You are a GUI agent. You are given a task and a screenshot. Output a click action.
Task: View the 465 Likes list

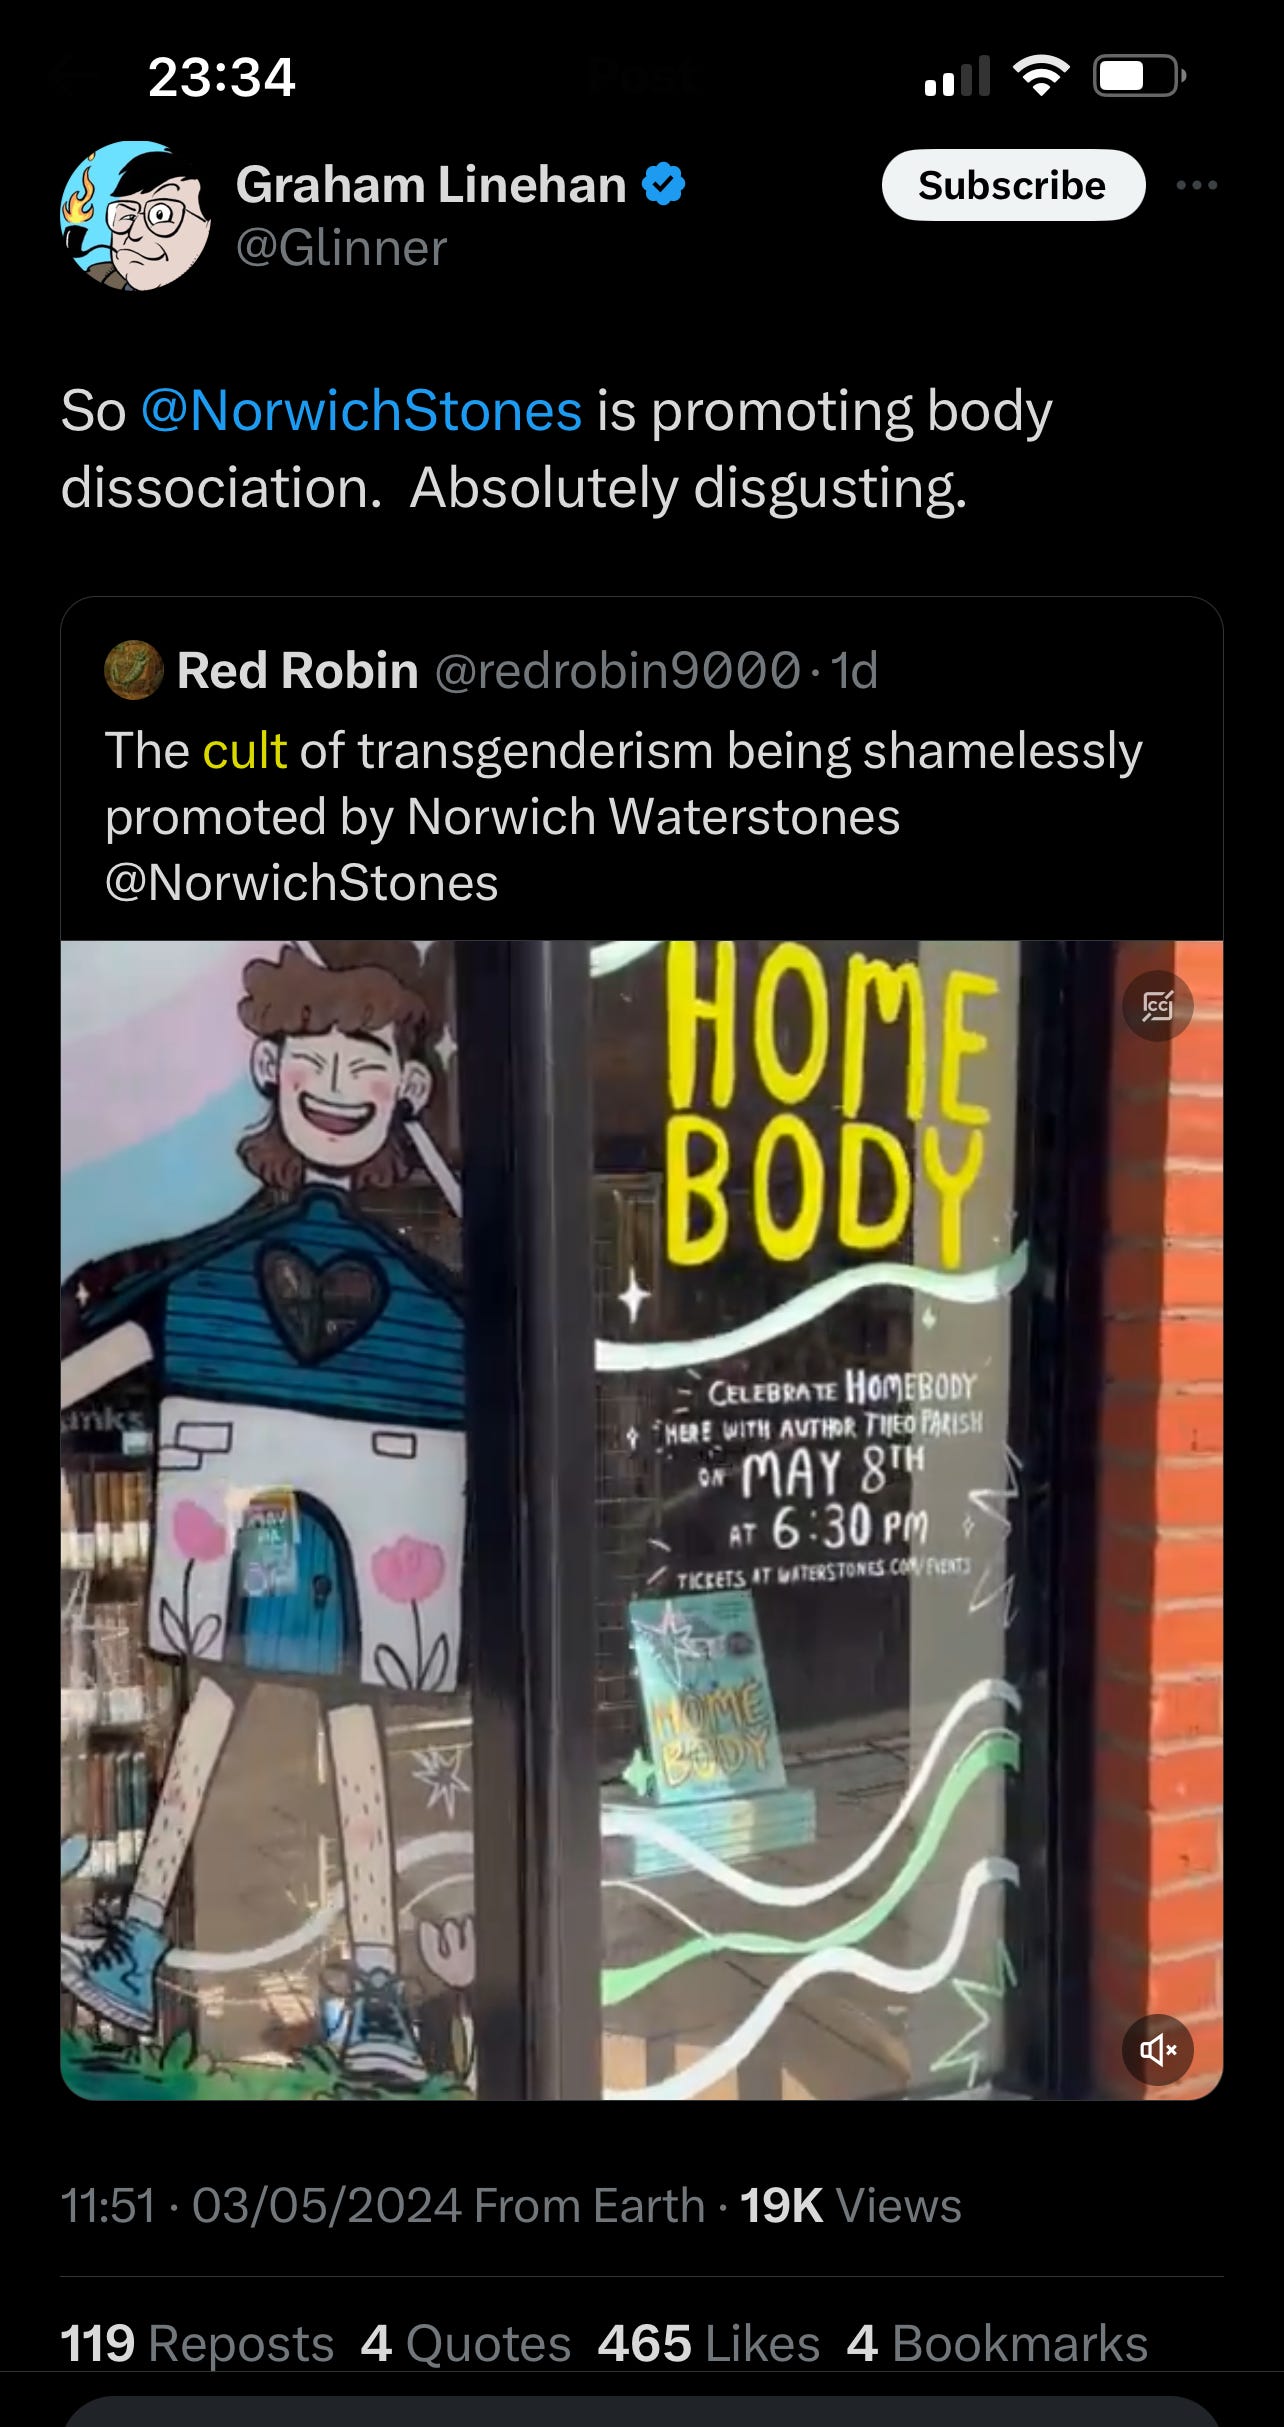coord(709,2343)
